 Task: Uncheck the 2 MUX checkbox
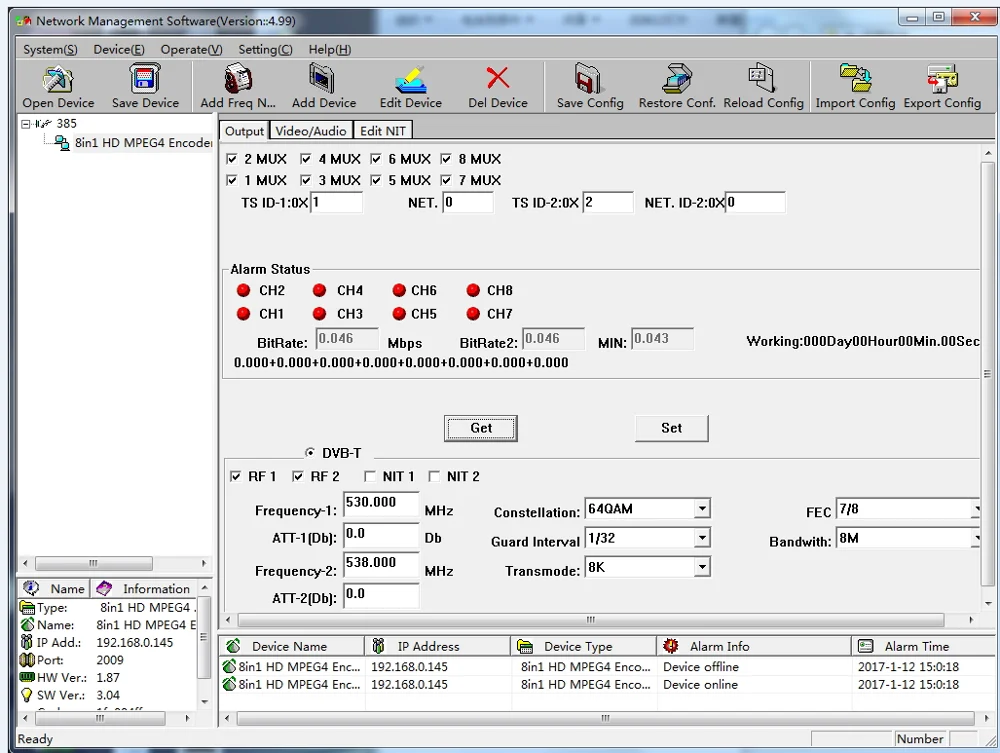click(x=232, y=159)
